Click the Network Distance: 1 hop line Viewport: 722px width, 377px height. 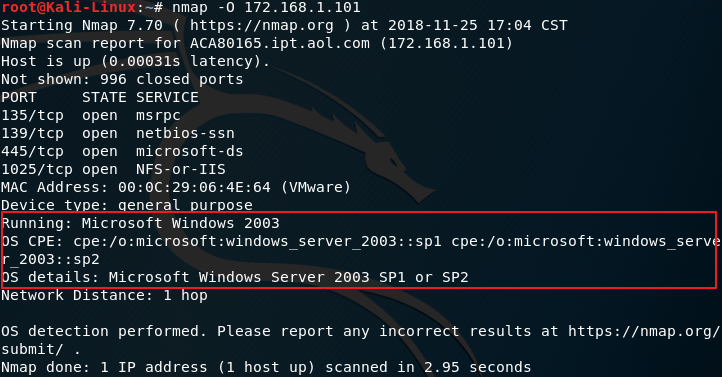tap(104, 295)
